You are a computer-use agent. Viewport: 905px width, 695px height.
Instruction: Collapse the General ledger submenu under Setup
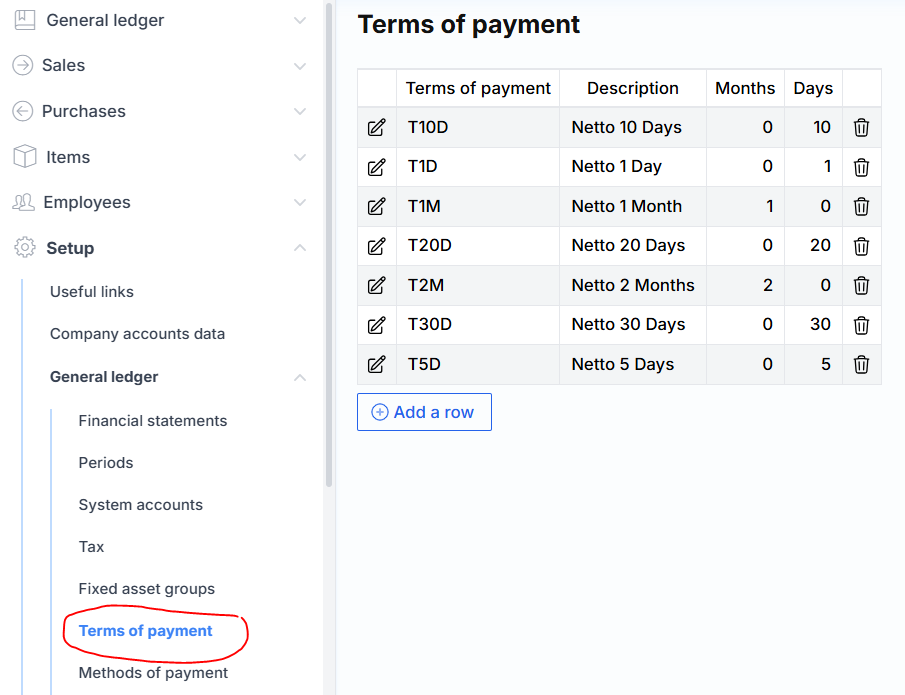299,377
